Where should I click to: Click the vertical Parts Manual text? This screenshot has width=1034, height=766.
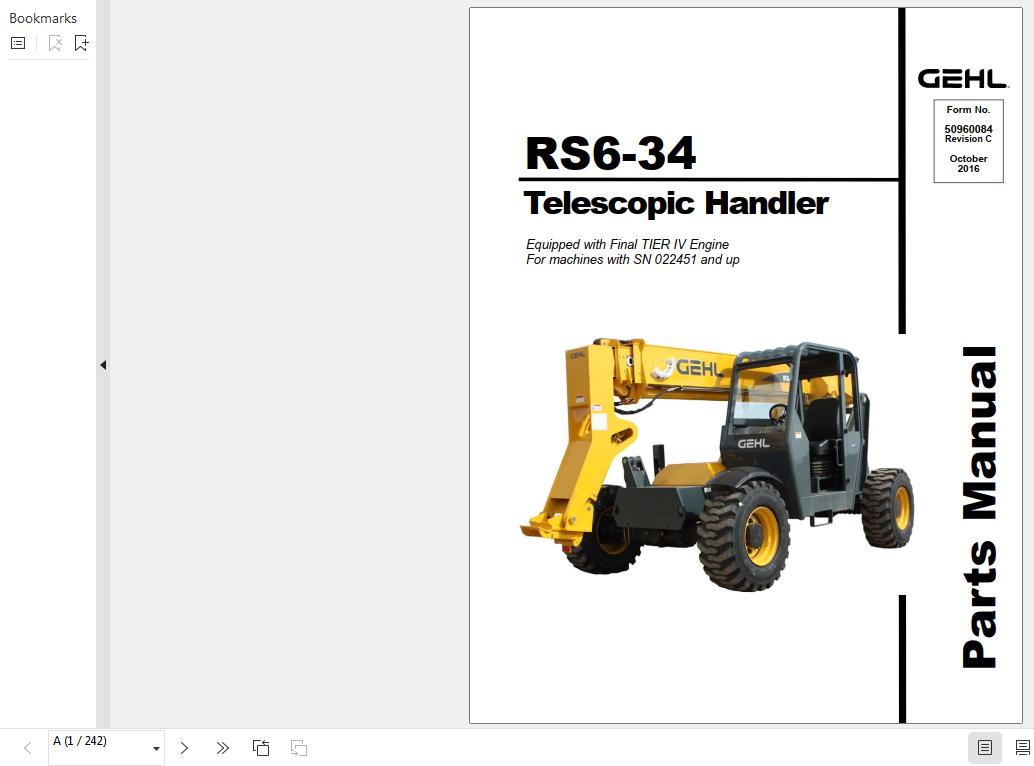(x=979, y=508)
